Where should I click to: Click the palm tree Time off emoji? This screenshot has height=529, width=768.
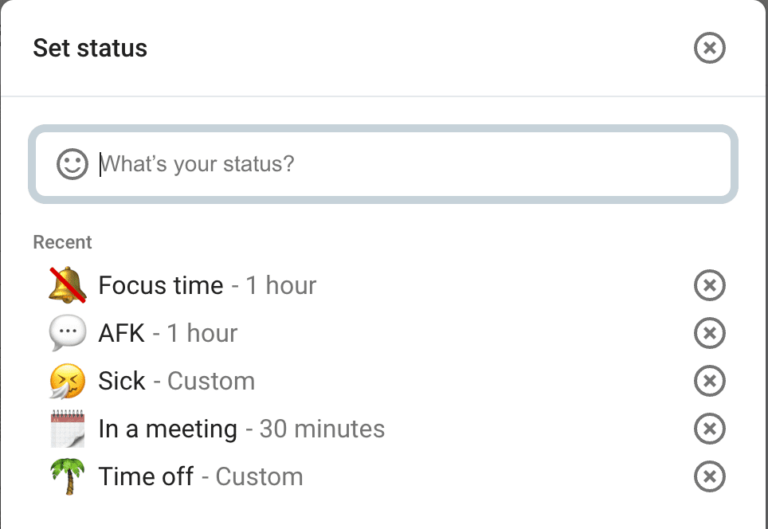[68, 477]
